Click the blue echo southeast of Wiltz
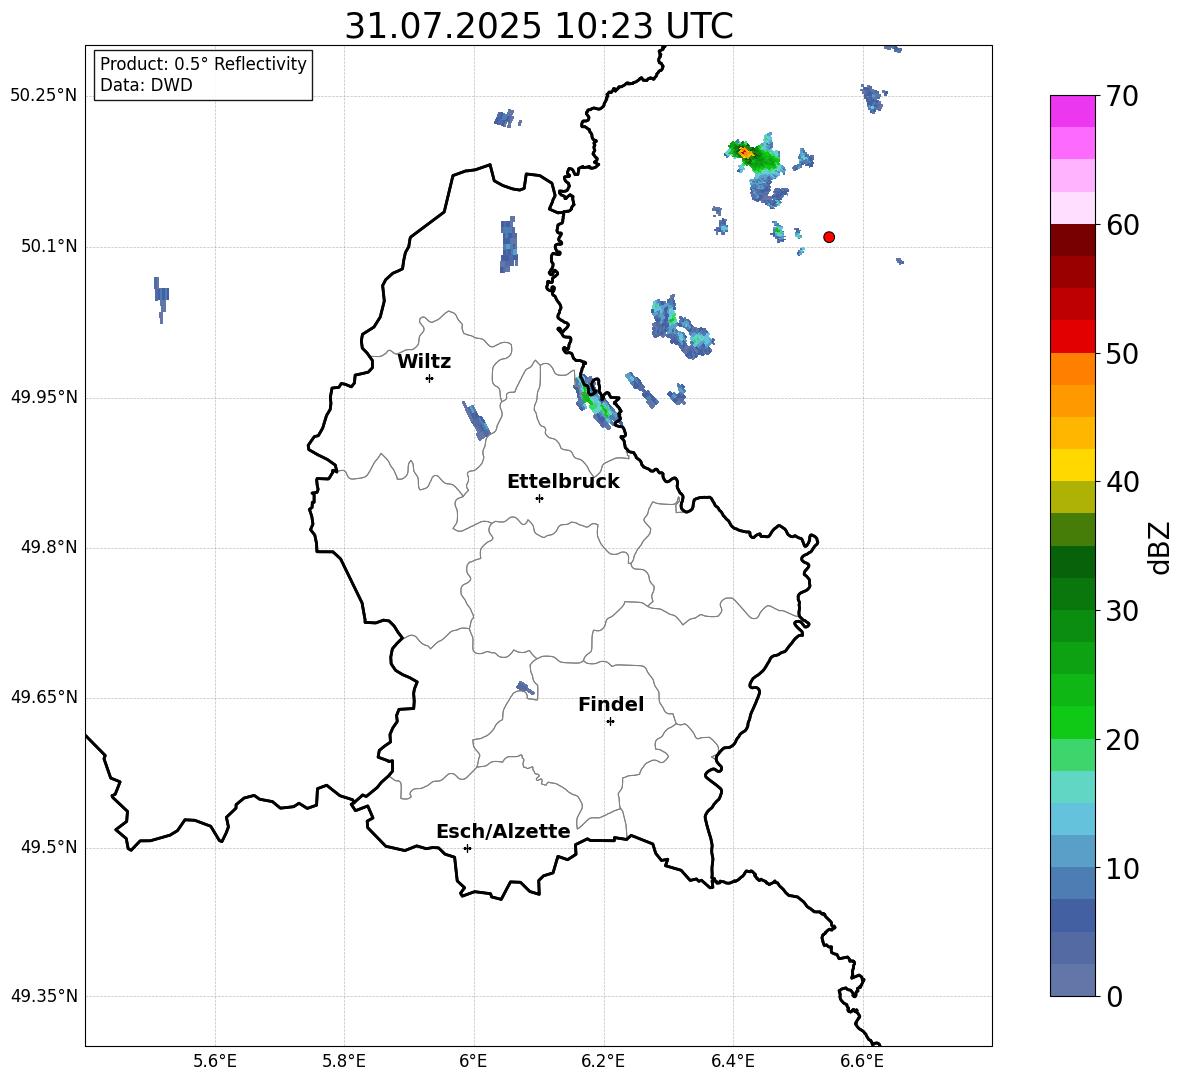 (476, 420)
